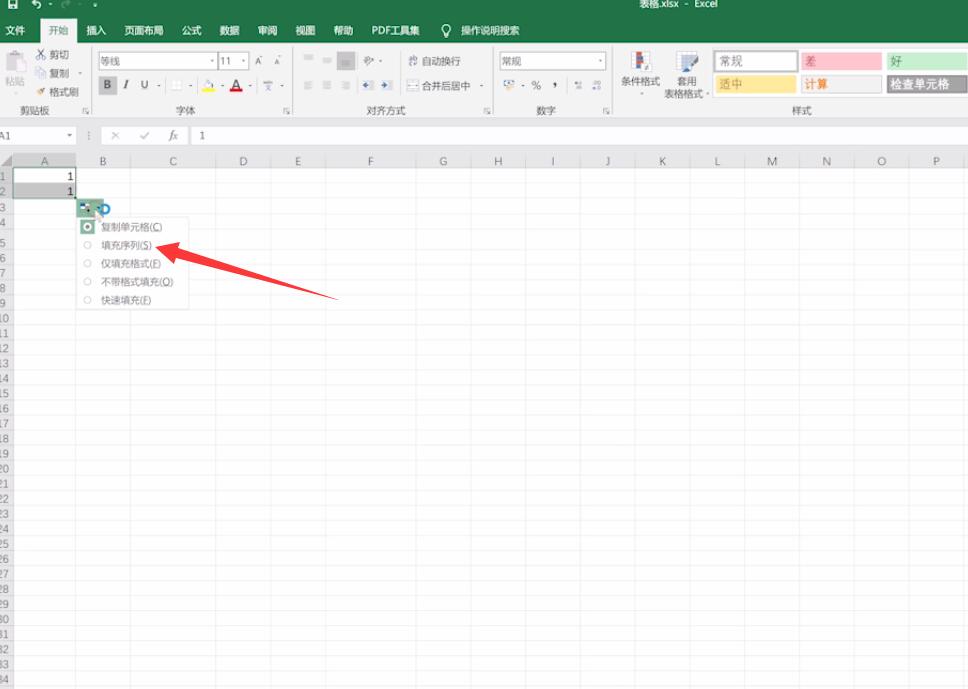This screenshot has width=968, height=689.
Task: Click the 自动换行 button
Action: (x=435, y=61)
